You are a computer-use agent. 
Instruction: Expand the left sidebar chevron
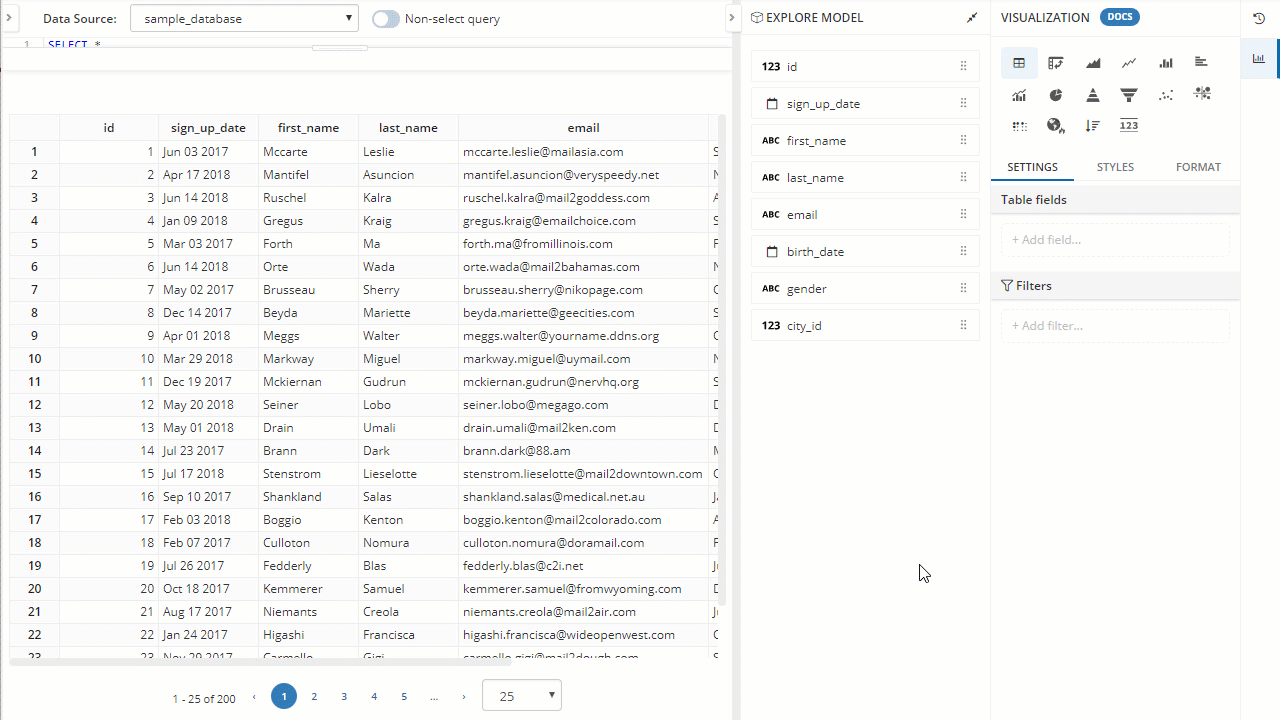(8, 18)
